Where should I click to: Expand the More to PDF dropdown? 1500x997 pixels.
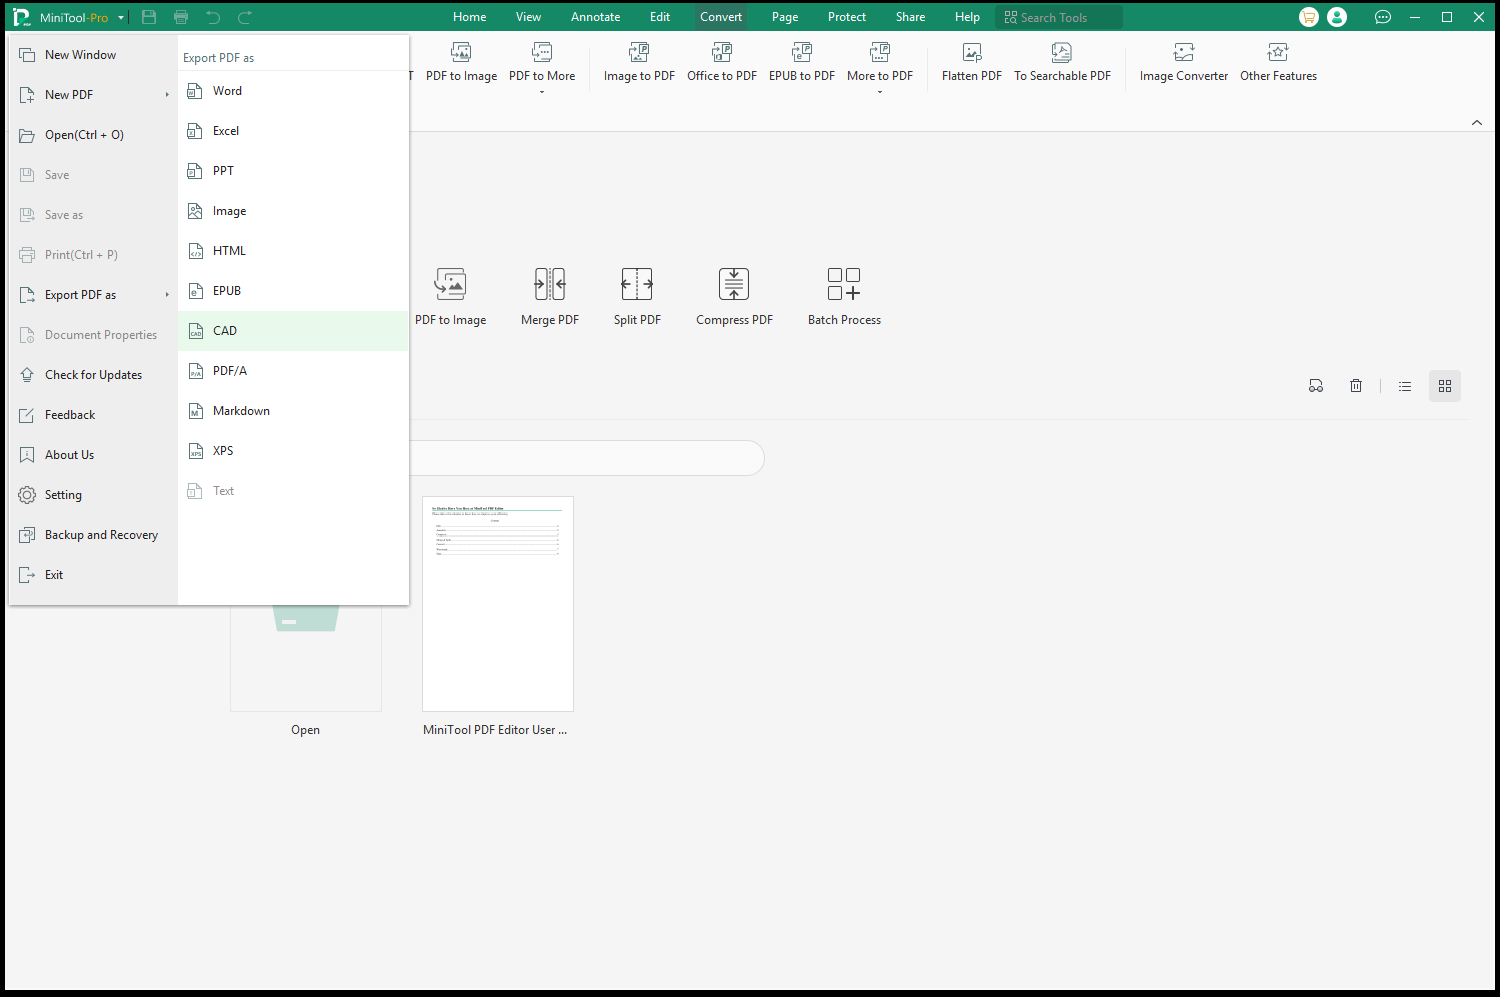880,92
